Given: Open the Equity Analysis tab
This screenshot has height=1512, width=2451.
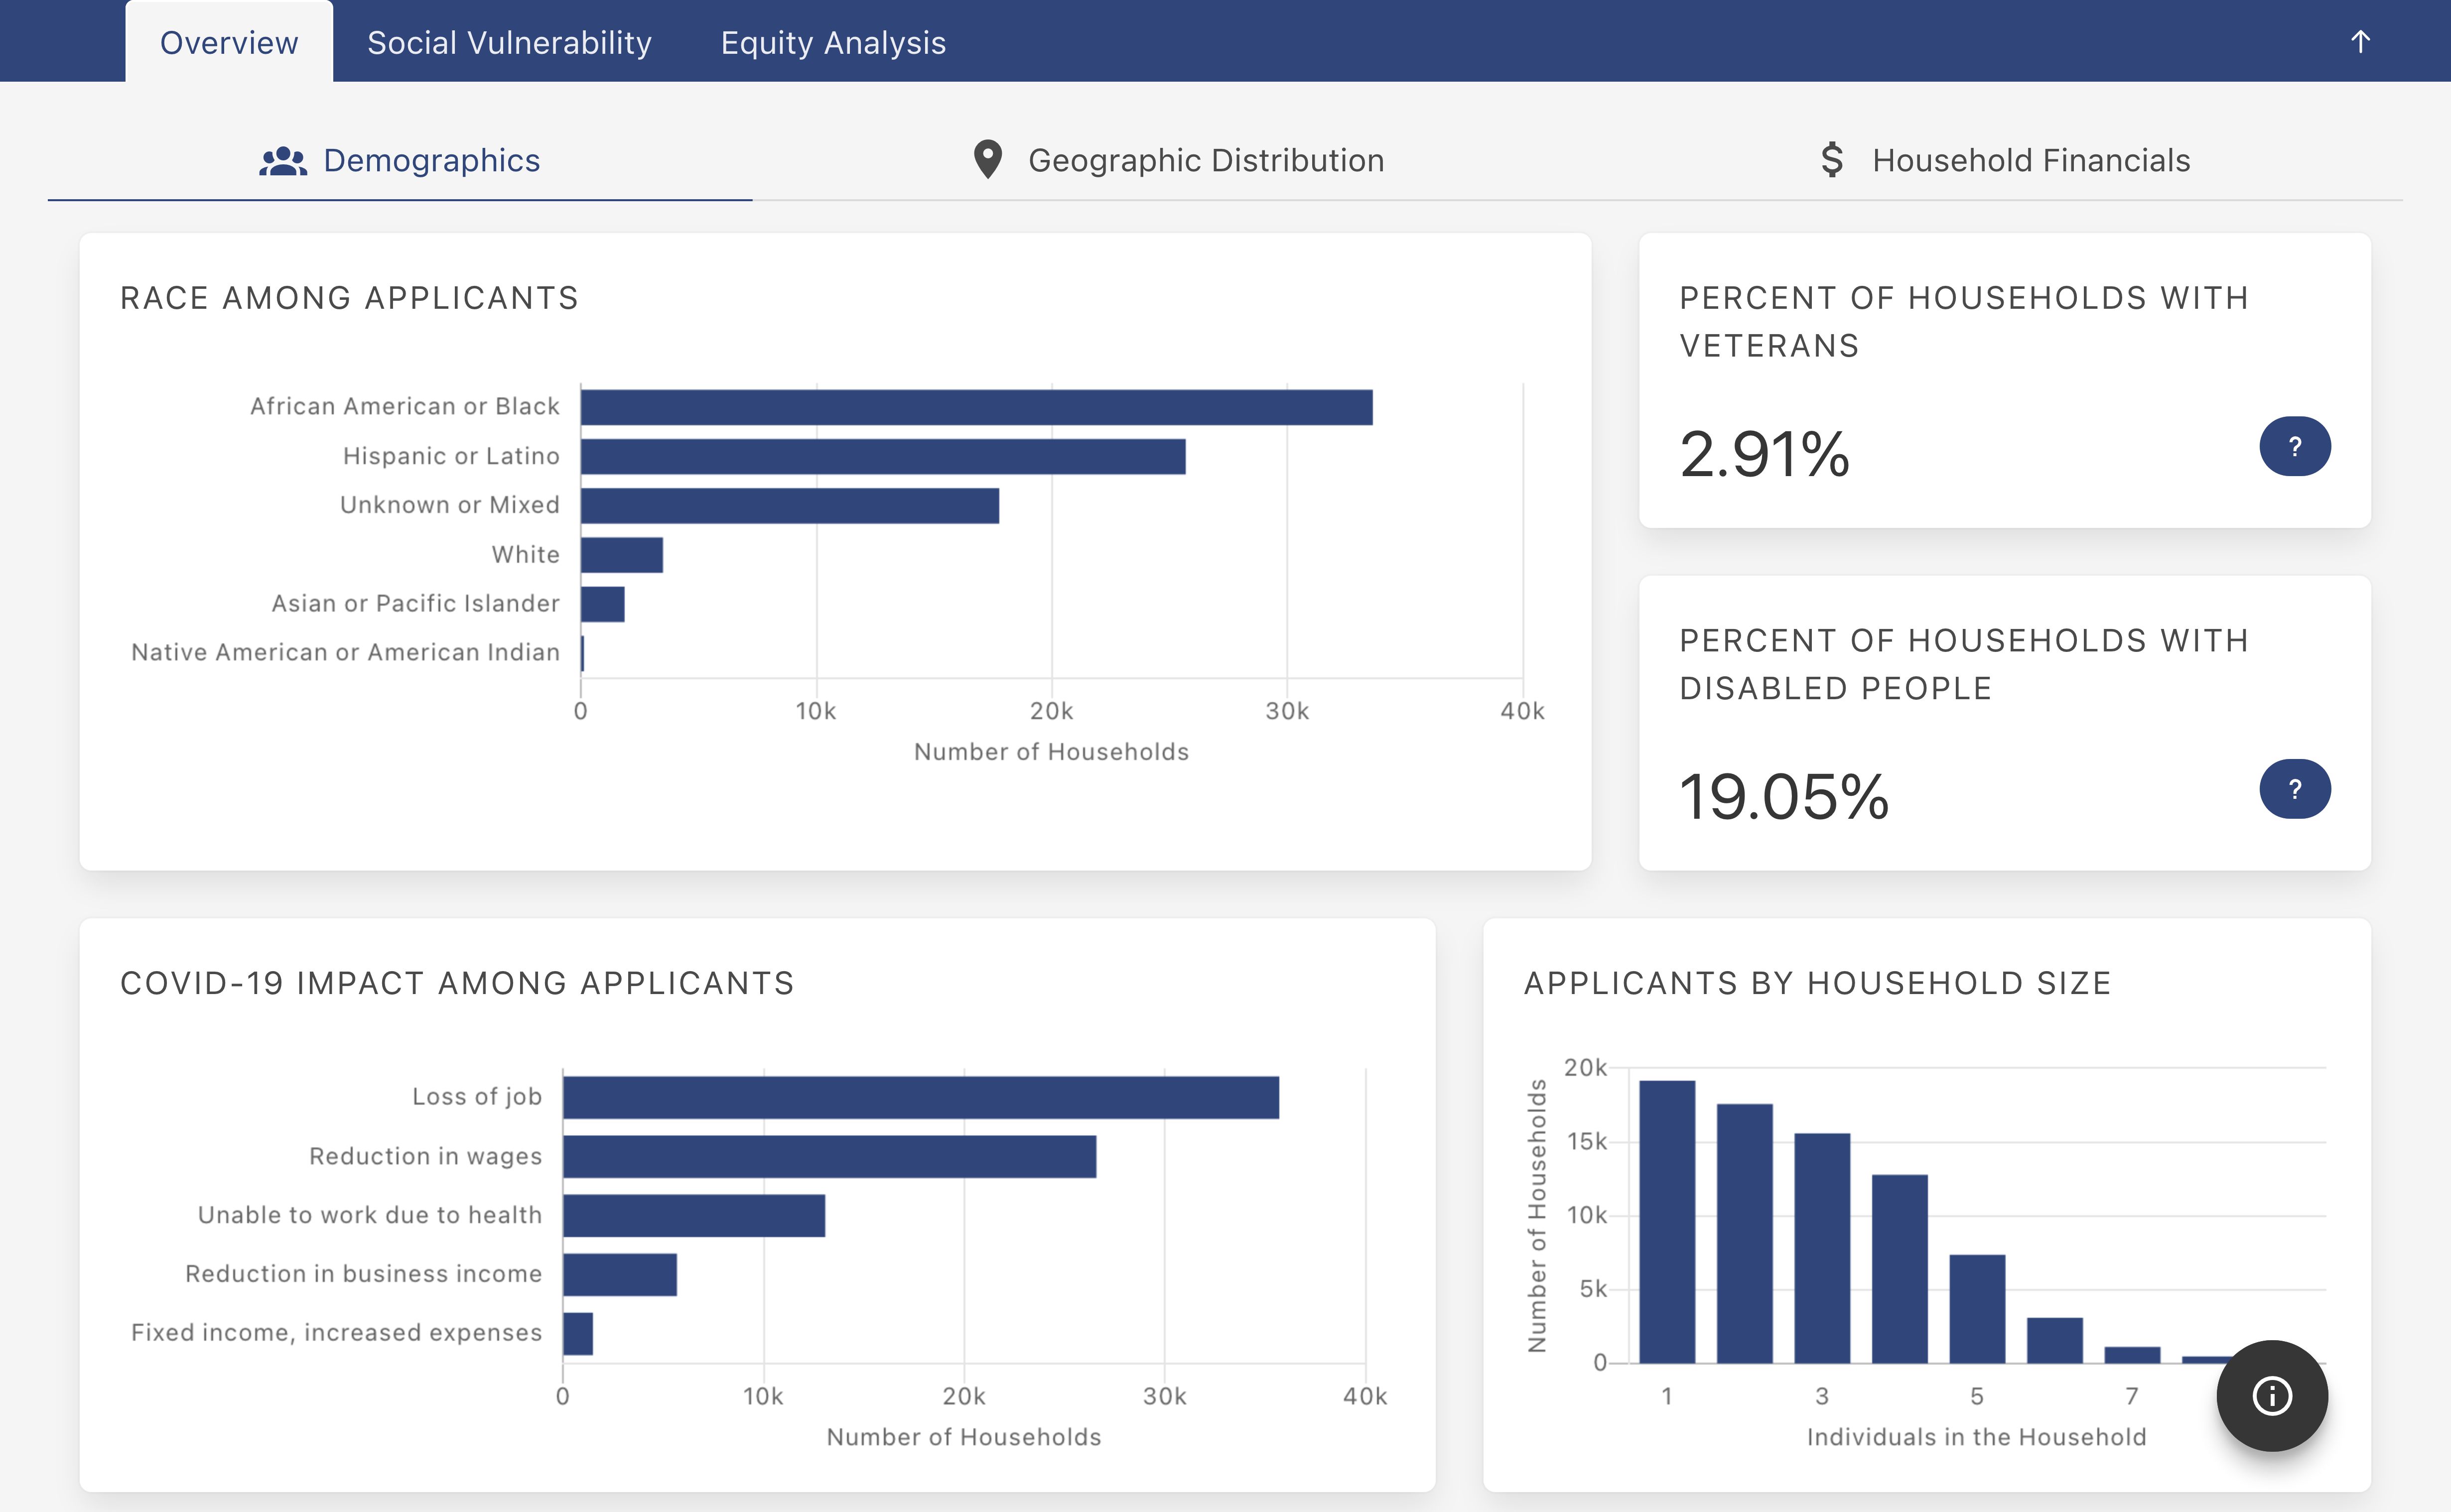Looking at the screenshot, I should (833, 43).
